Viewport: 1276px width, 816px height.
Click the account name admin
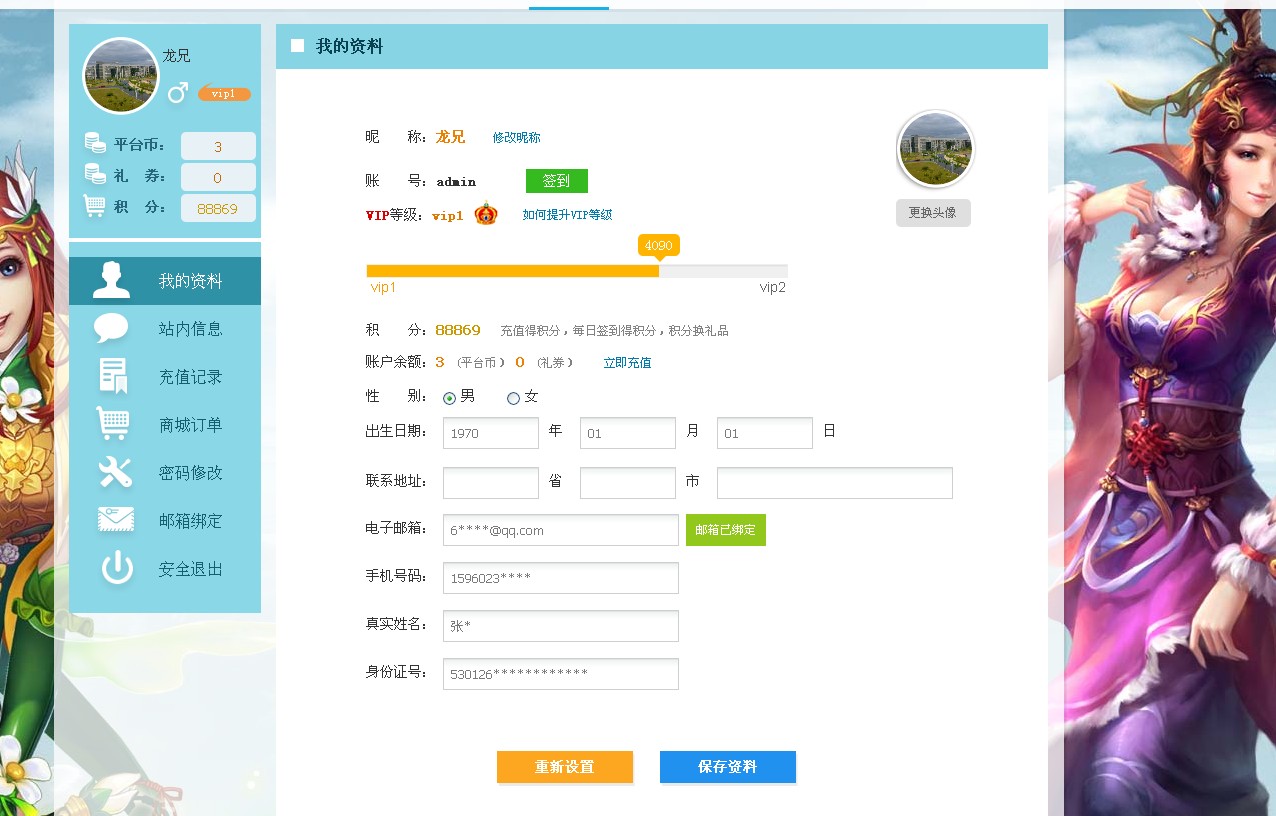pyautogui.click(x=456, y=182)
